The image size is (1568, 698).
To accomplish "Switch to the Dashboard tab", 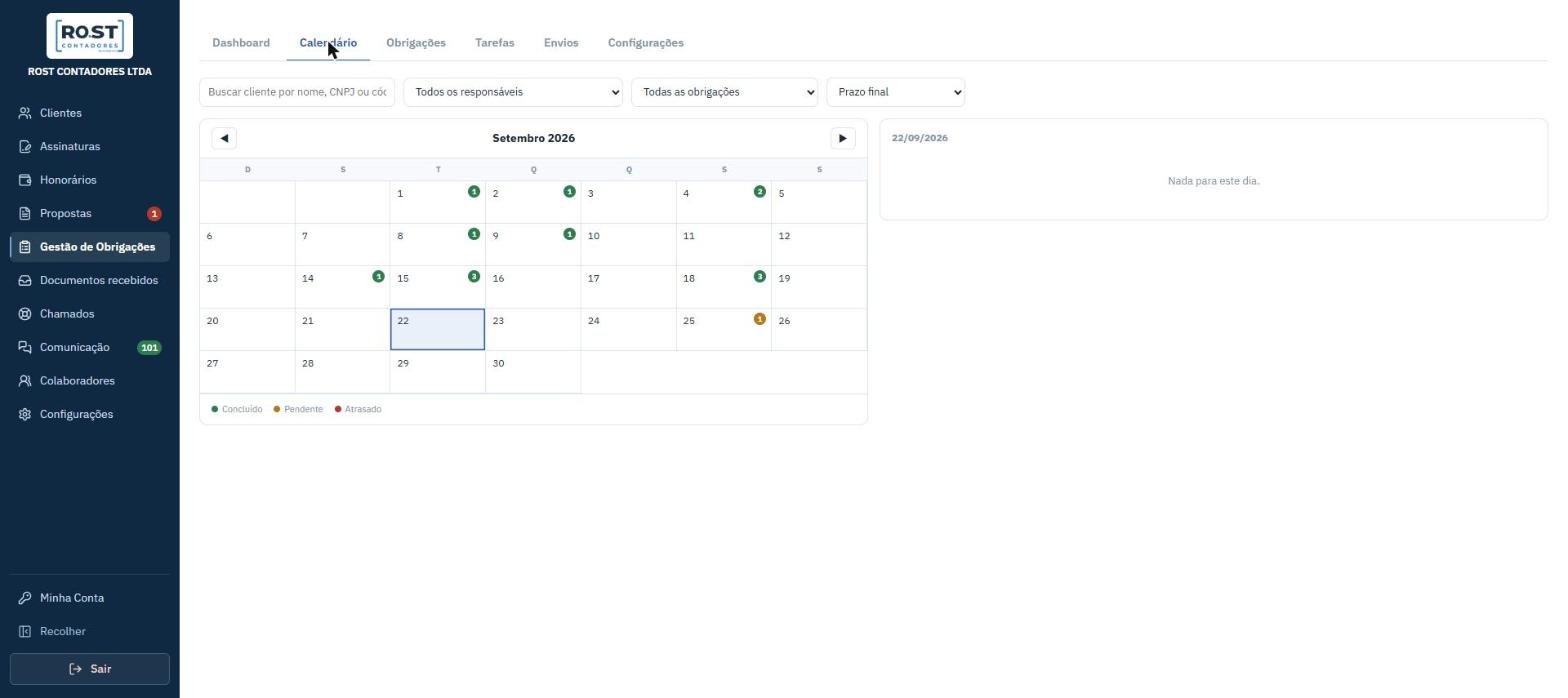I will point(241,43).
